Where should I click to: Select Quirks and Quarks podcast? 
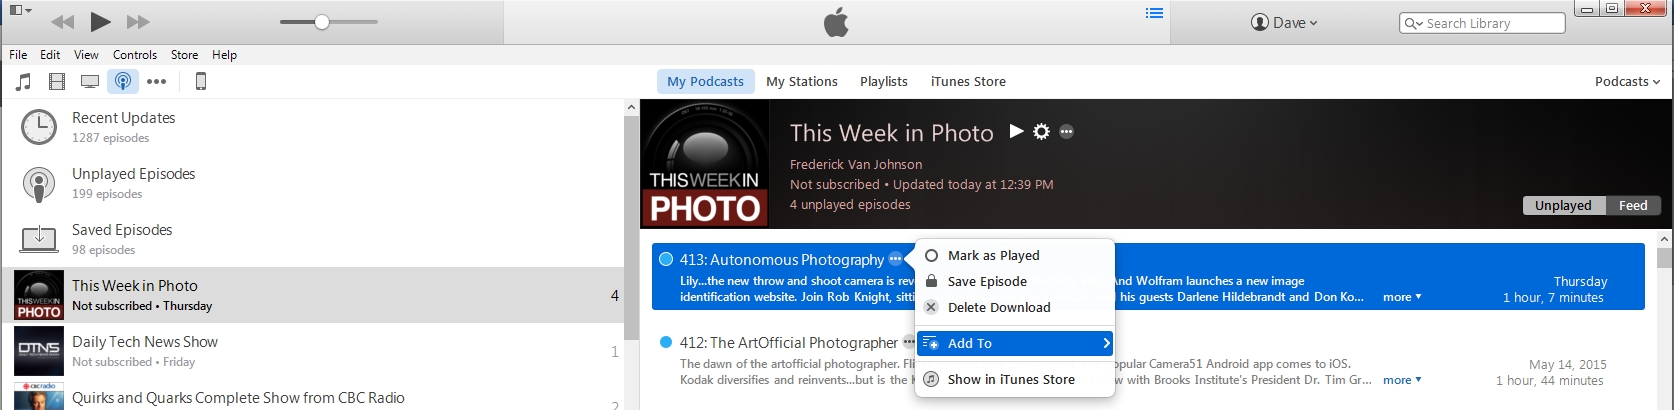(313, 396)
